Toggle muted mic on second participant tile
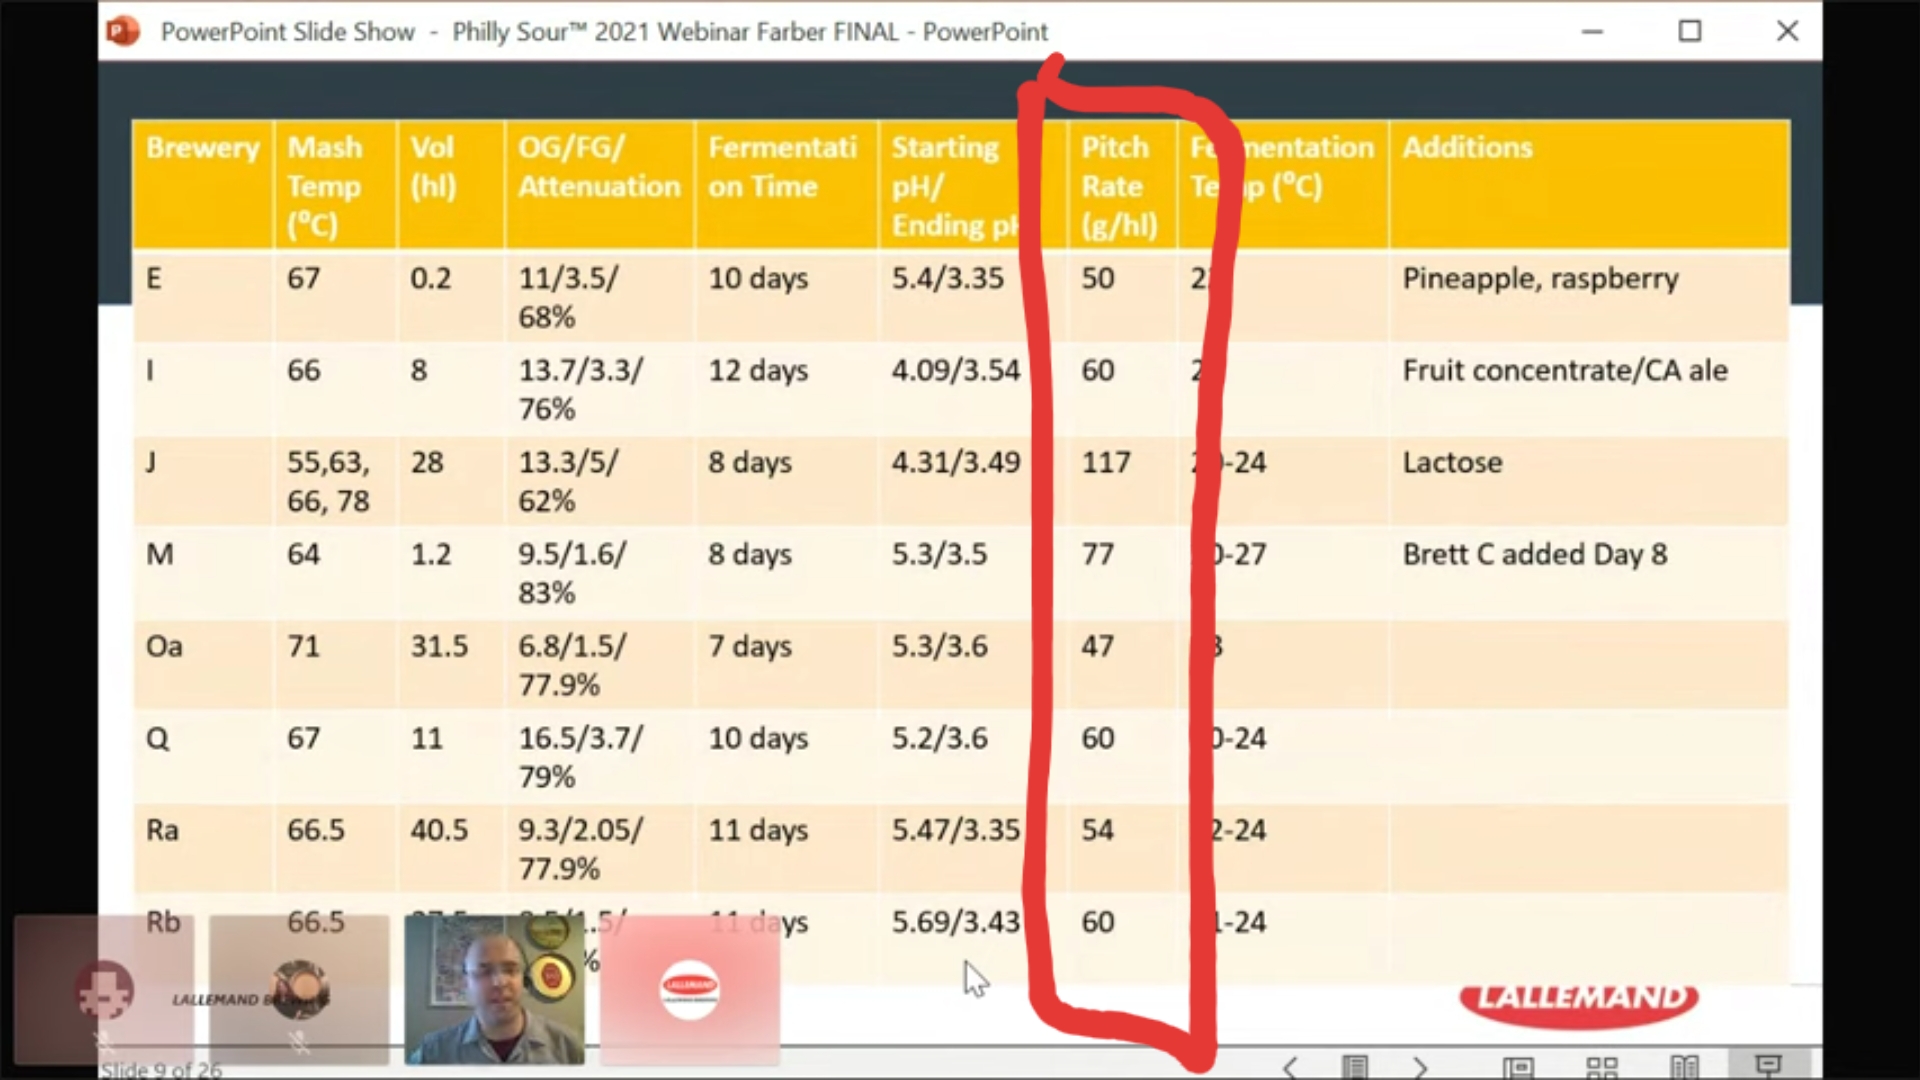This screenshot has width=1920, height=1080. [299, 1043]
